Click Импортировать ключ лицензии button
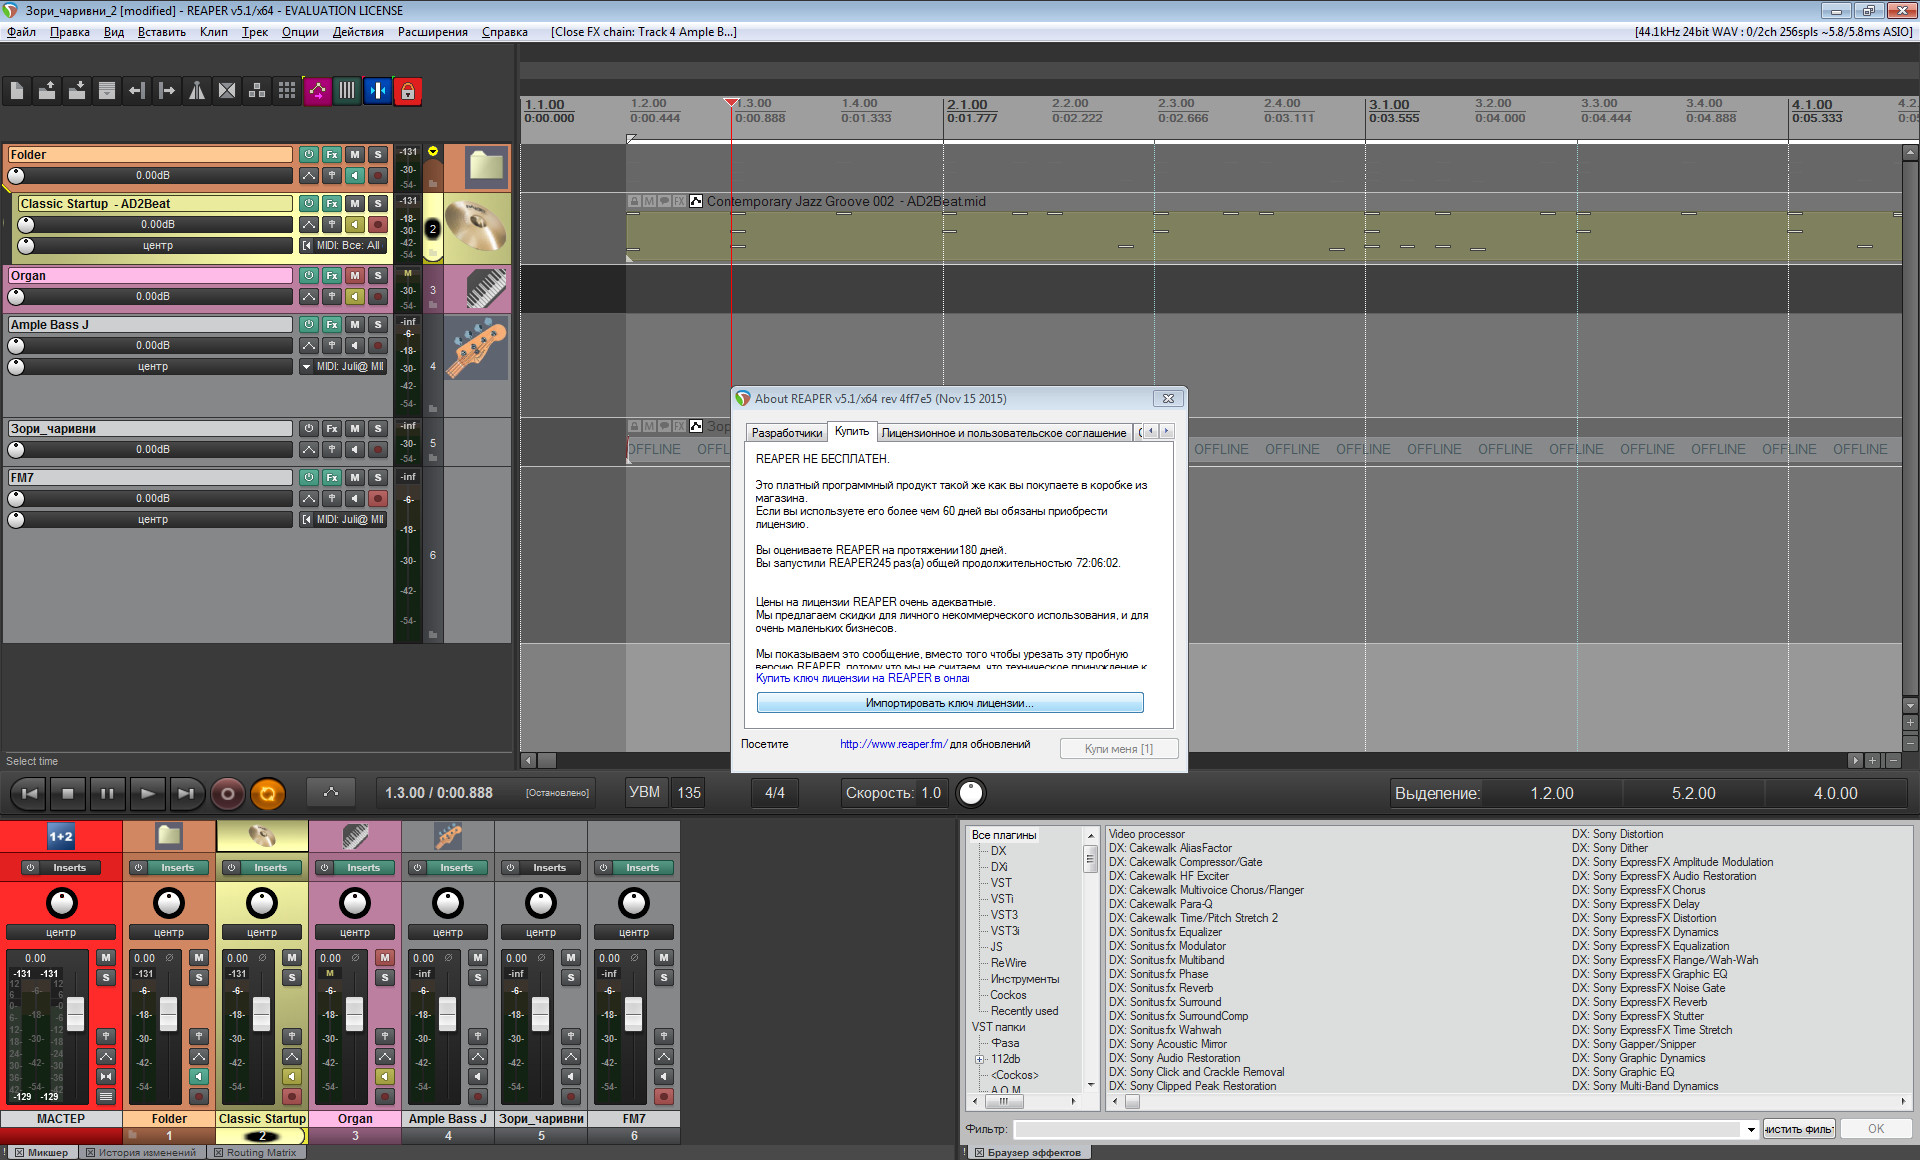The height and width of the screenshot is (1160, 1920). (950, 701)
